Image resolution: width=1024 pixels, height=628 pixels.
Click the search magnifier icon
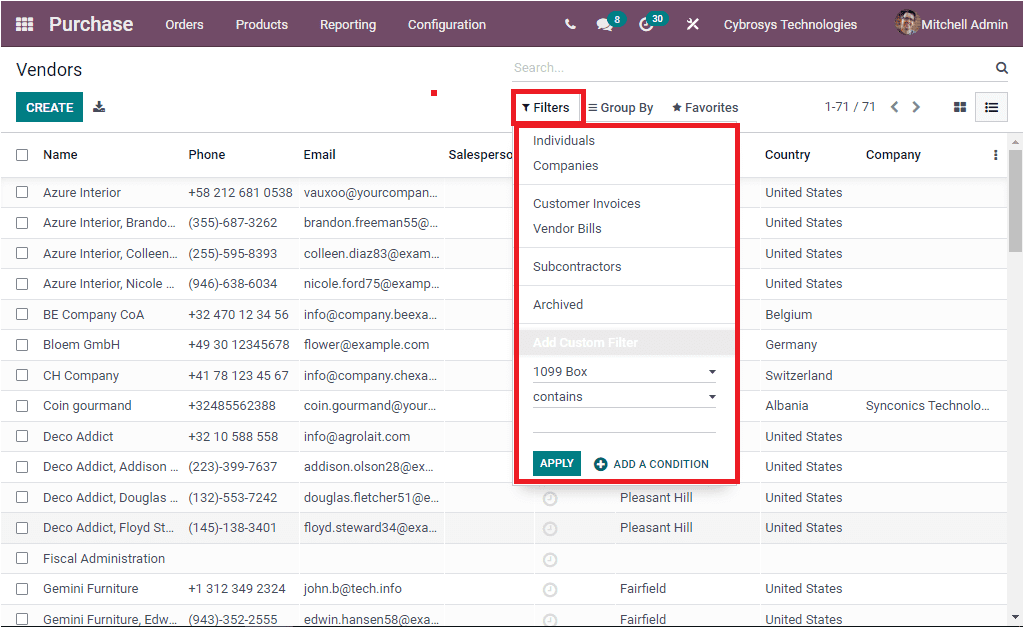tap(1002, 67)
